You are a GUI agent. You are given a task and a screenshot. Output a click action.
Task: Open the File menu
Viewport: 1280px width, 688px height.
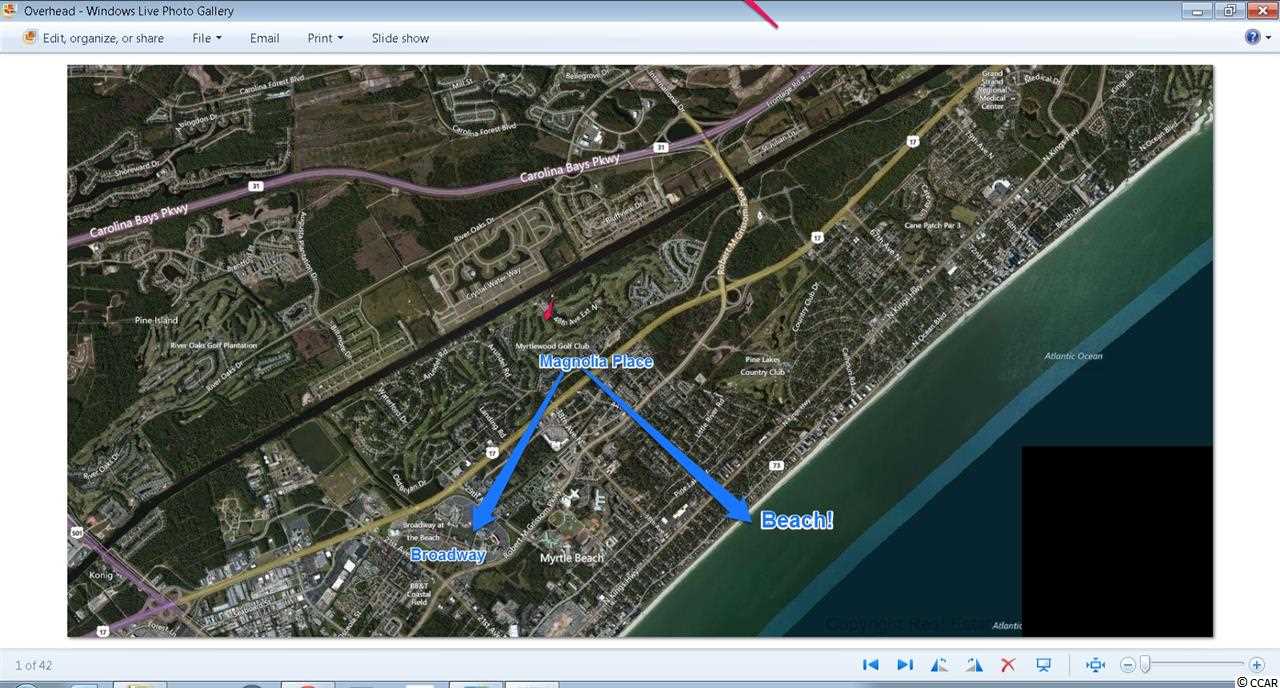pyautogui.click(x=206, y=38)
